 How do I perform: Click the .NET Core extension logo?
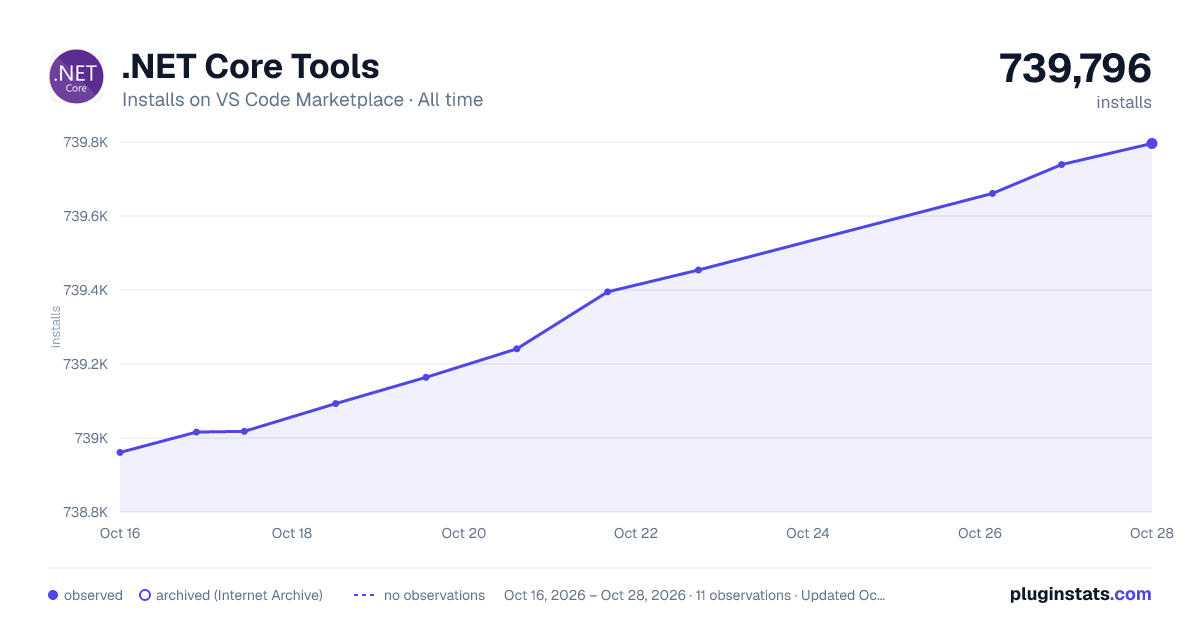click(76, 76)
